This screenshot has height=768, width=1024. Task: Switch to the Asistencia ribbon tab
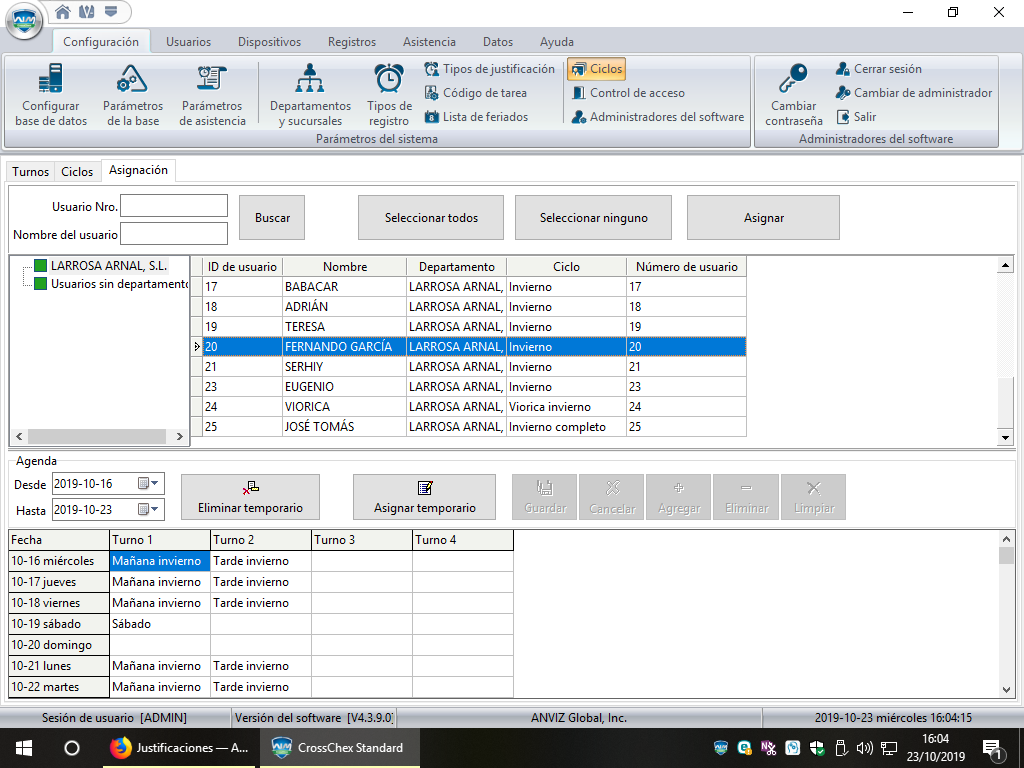(429, 42)
